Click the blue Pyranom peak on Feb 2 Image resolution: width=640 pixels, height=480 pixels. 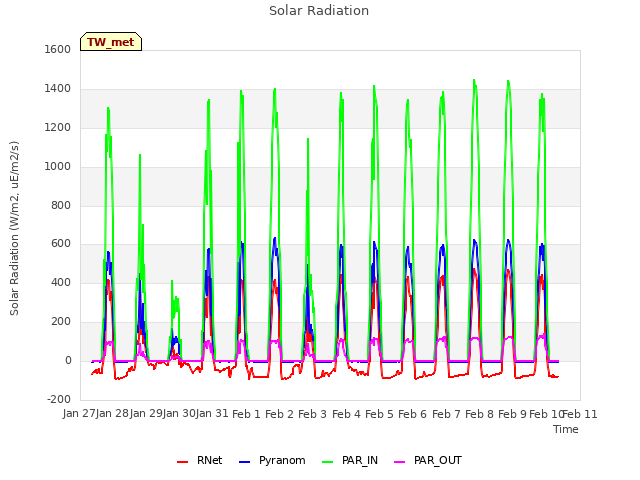275,238
